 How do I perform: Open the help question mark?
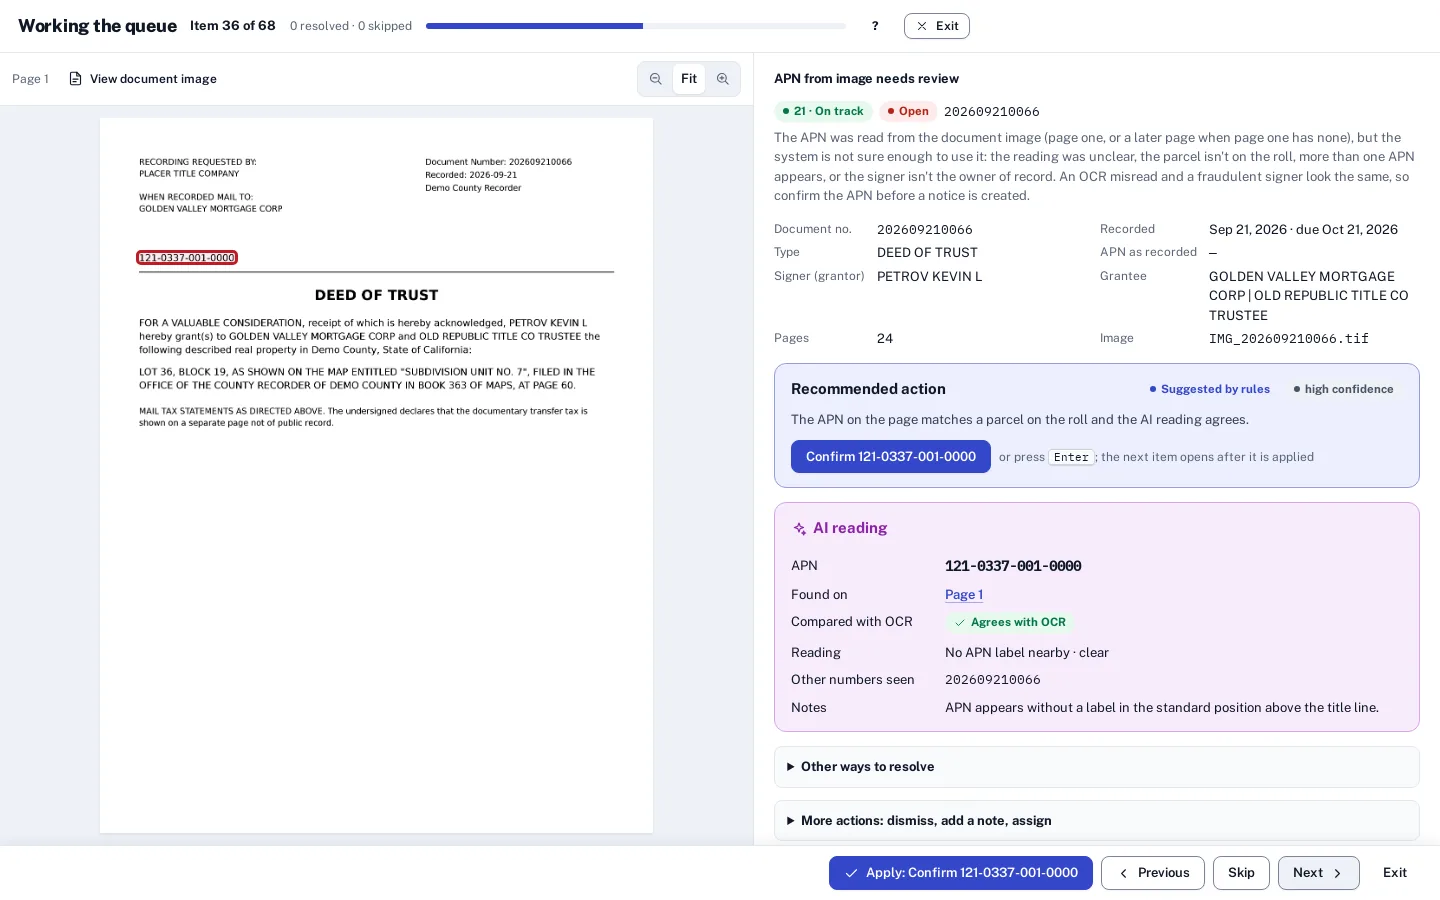pyautogui.click(x=875, y=26)
